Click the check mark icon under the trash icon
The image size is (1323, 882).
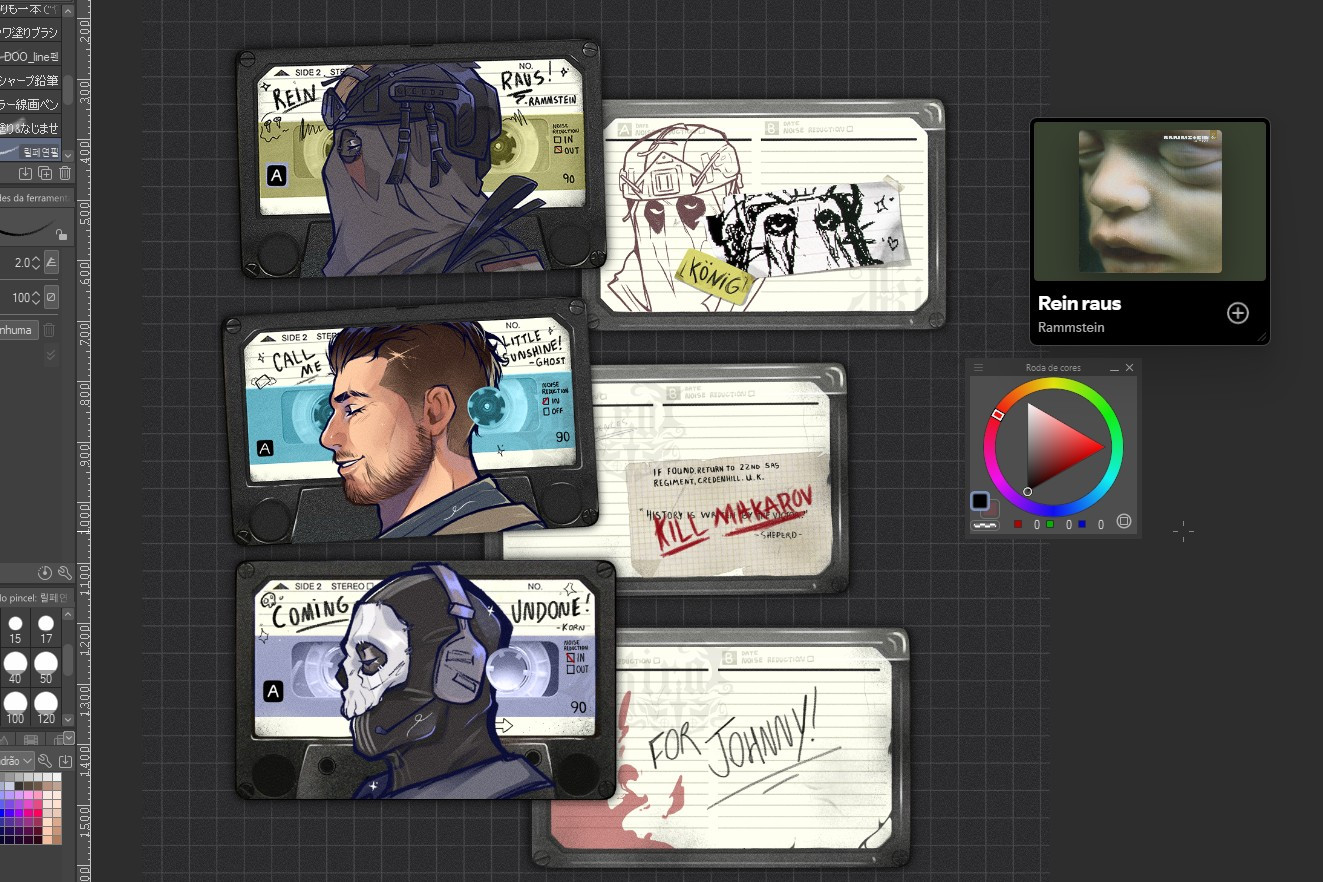click(51, 355)
